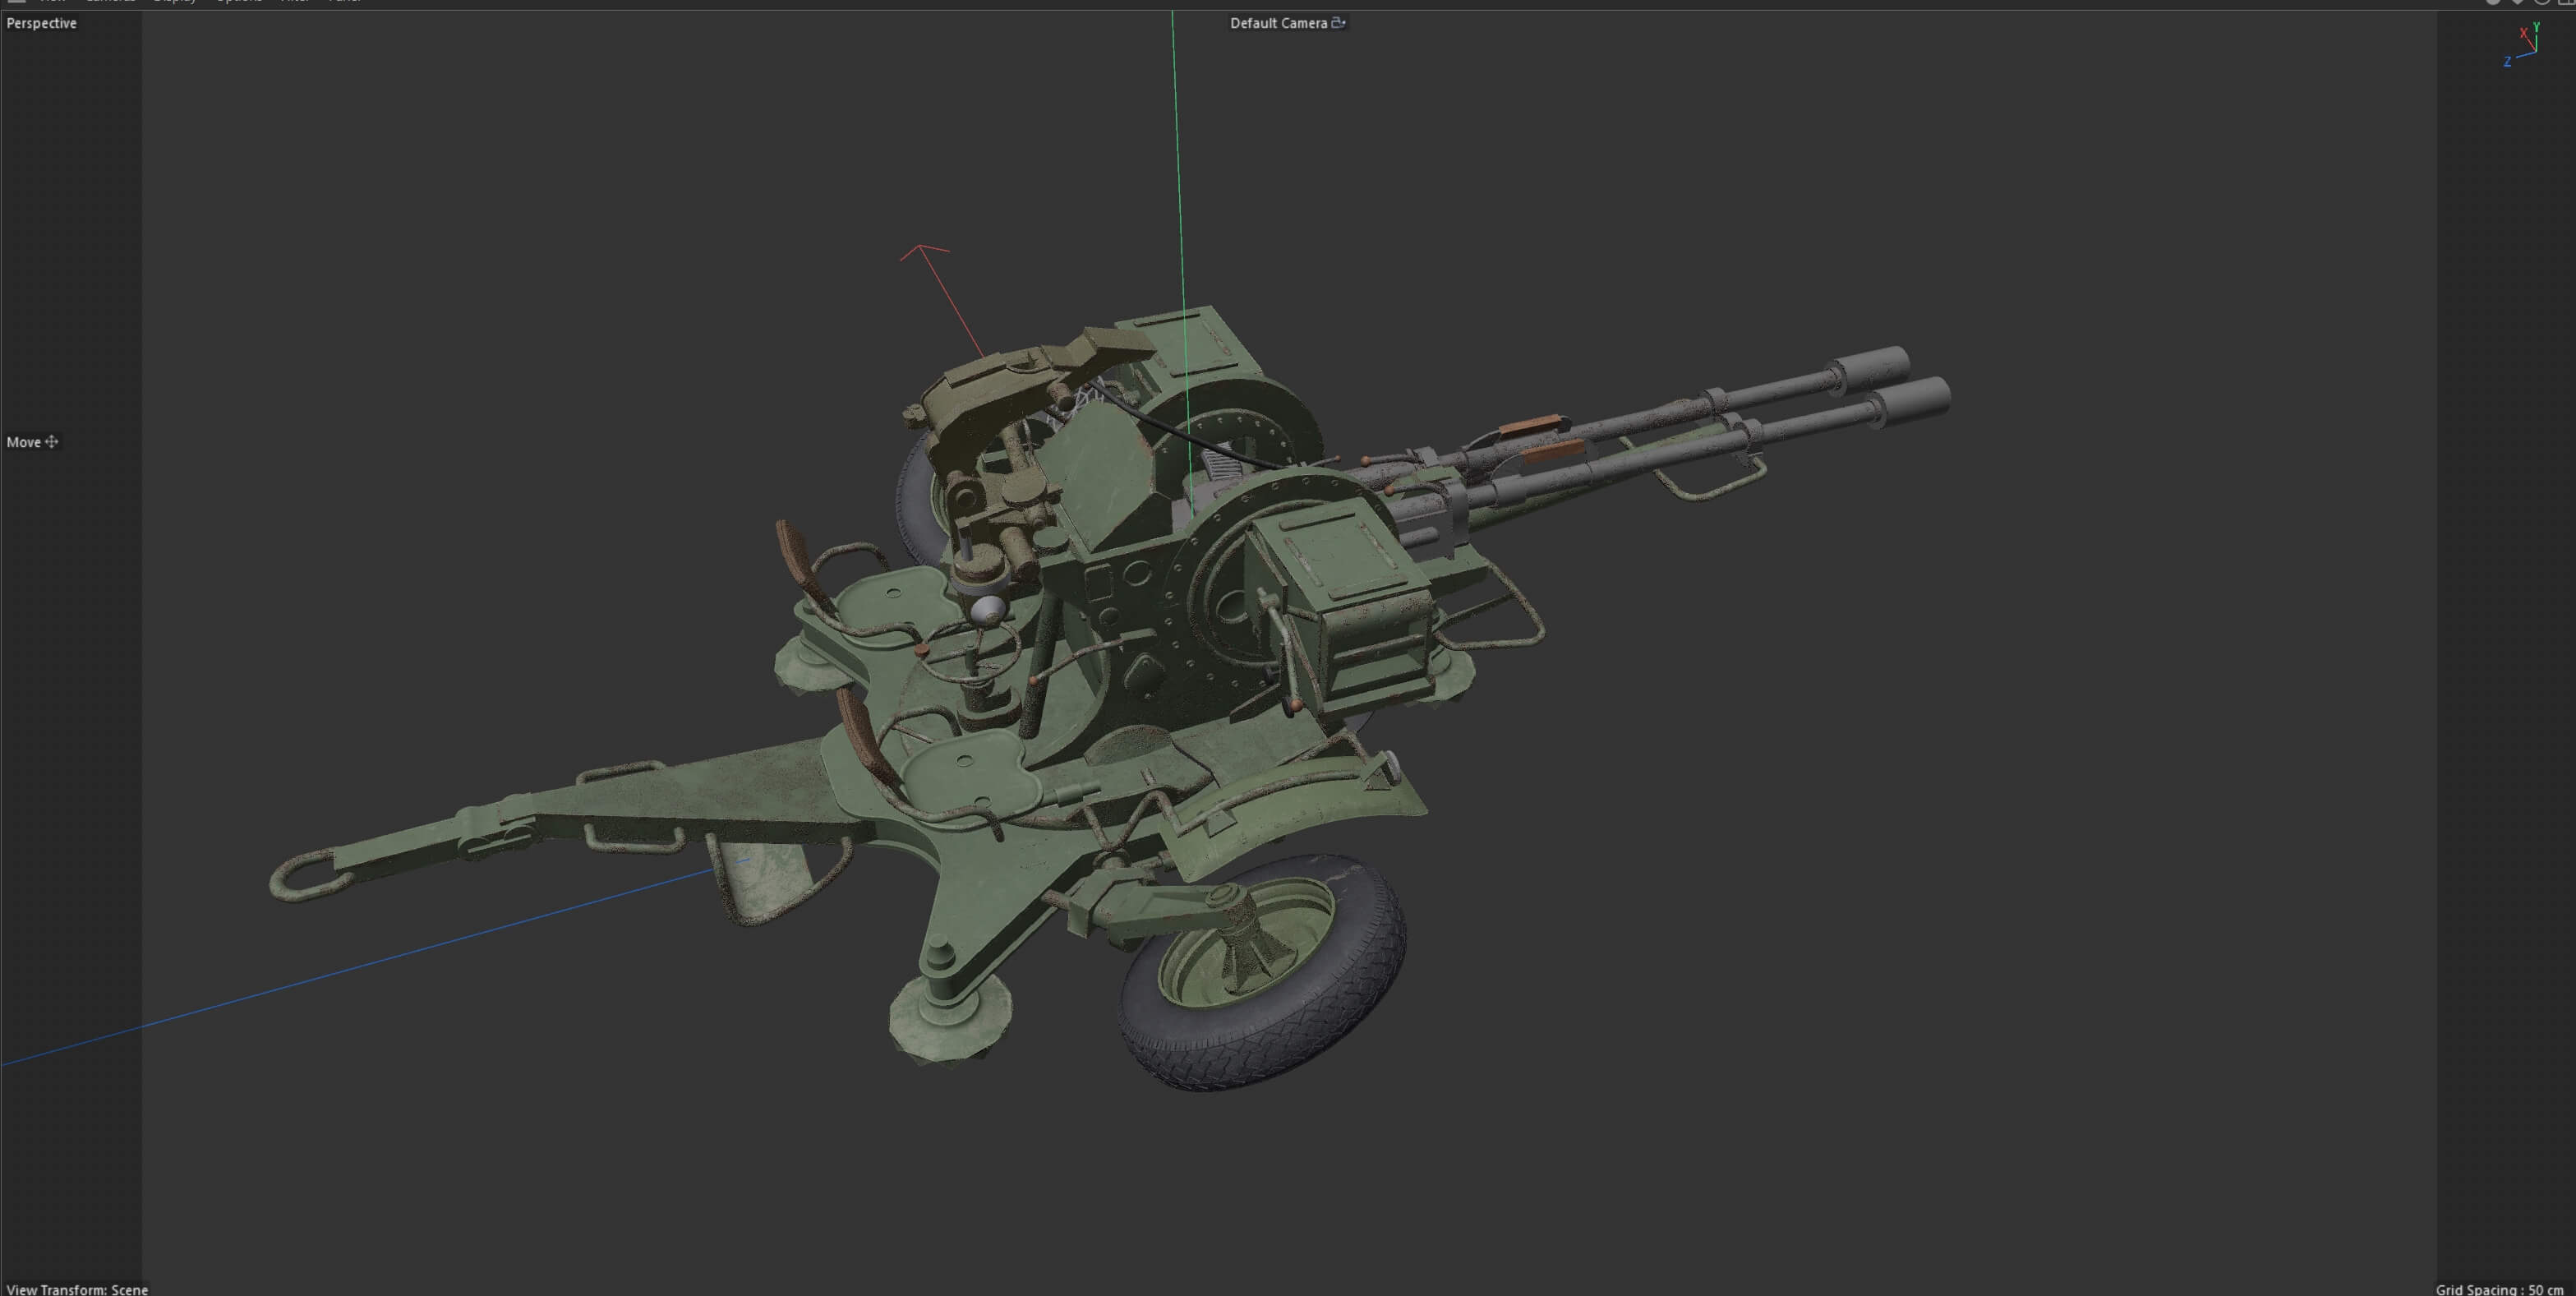
Task: Click the Move tool label
Action: [x=23, y=442]
